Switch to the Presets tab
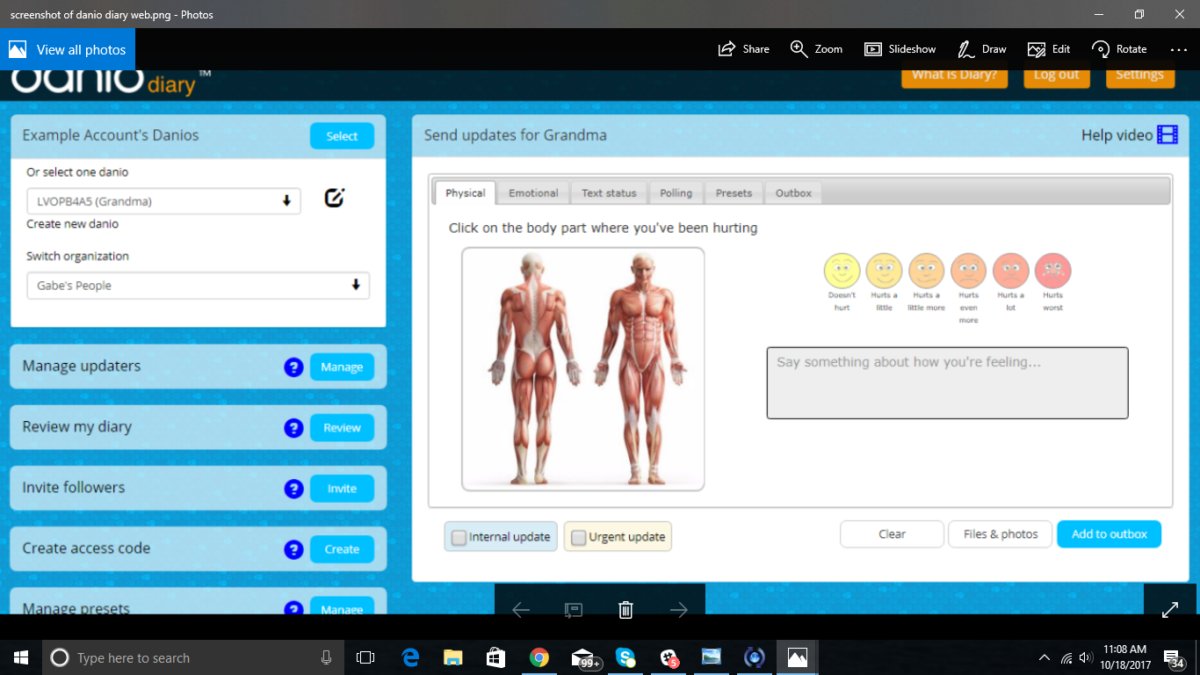This screenshot has width=1200, height=675. click(x=734, y=193)
